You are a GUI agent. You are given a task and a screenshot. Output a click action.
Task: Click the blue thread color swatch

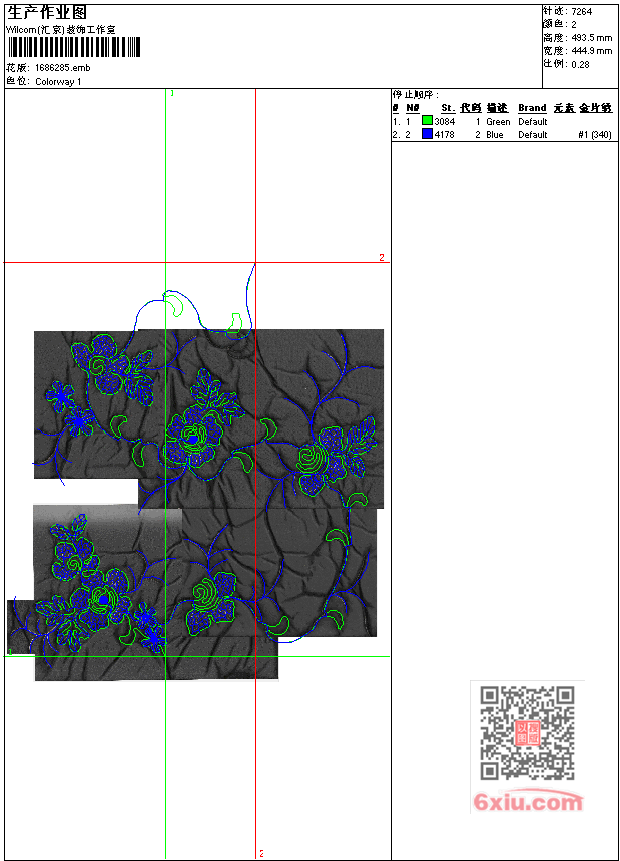(x=427, y=134)
